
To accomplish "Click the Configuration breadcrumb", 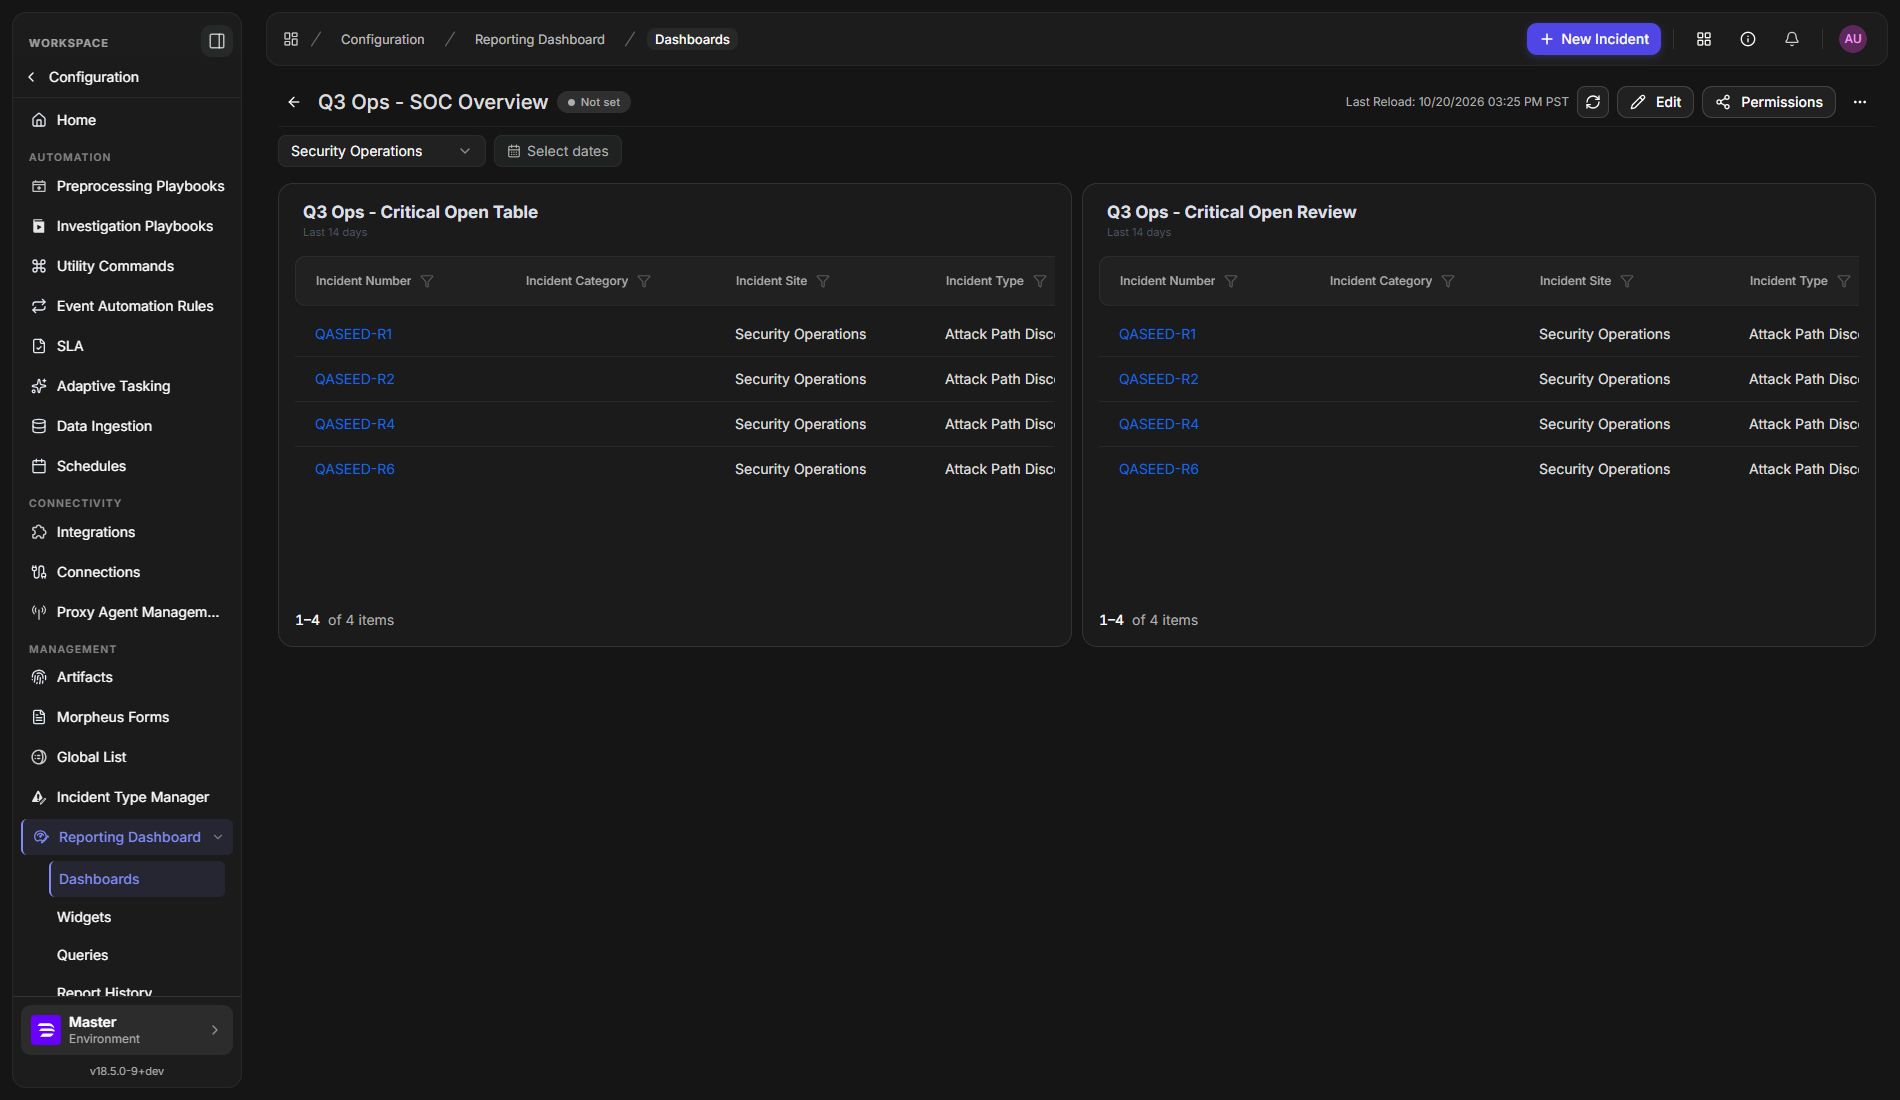I will tap(383, 39).
